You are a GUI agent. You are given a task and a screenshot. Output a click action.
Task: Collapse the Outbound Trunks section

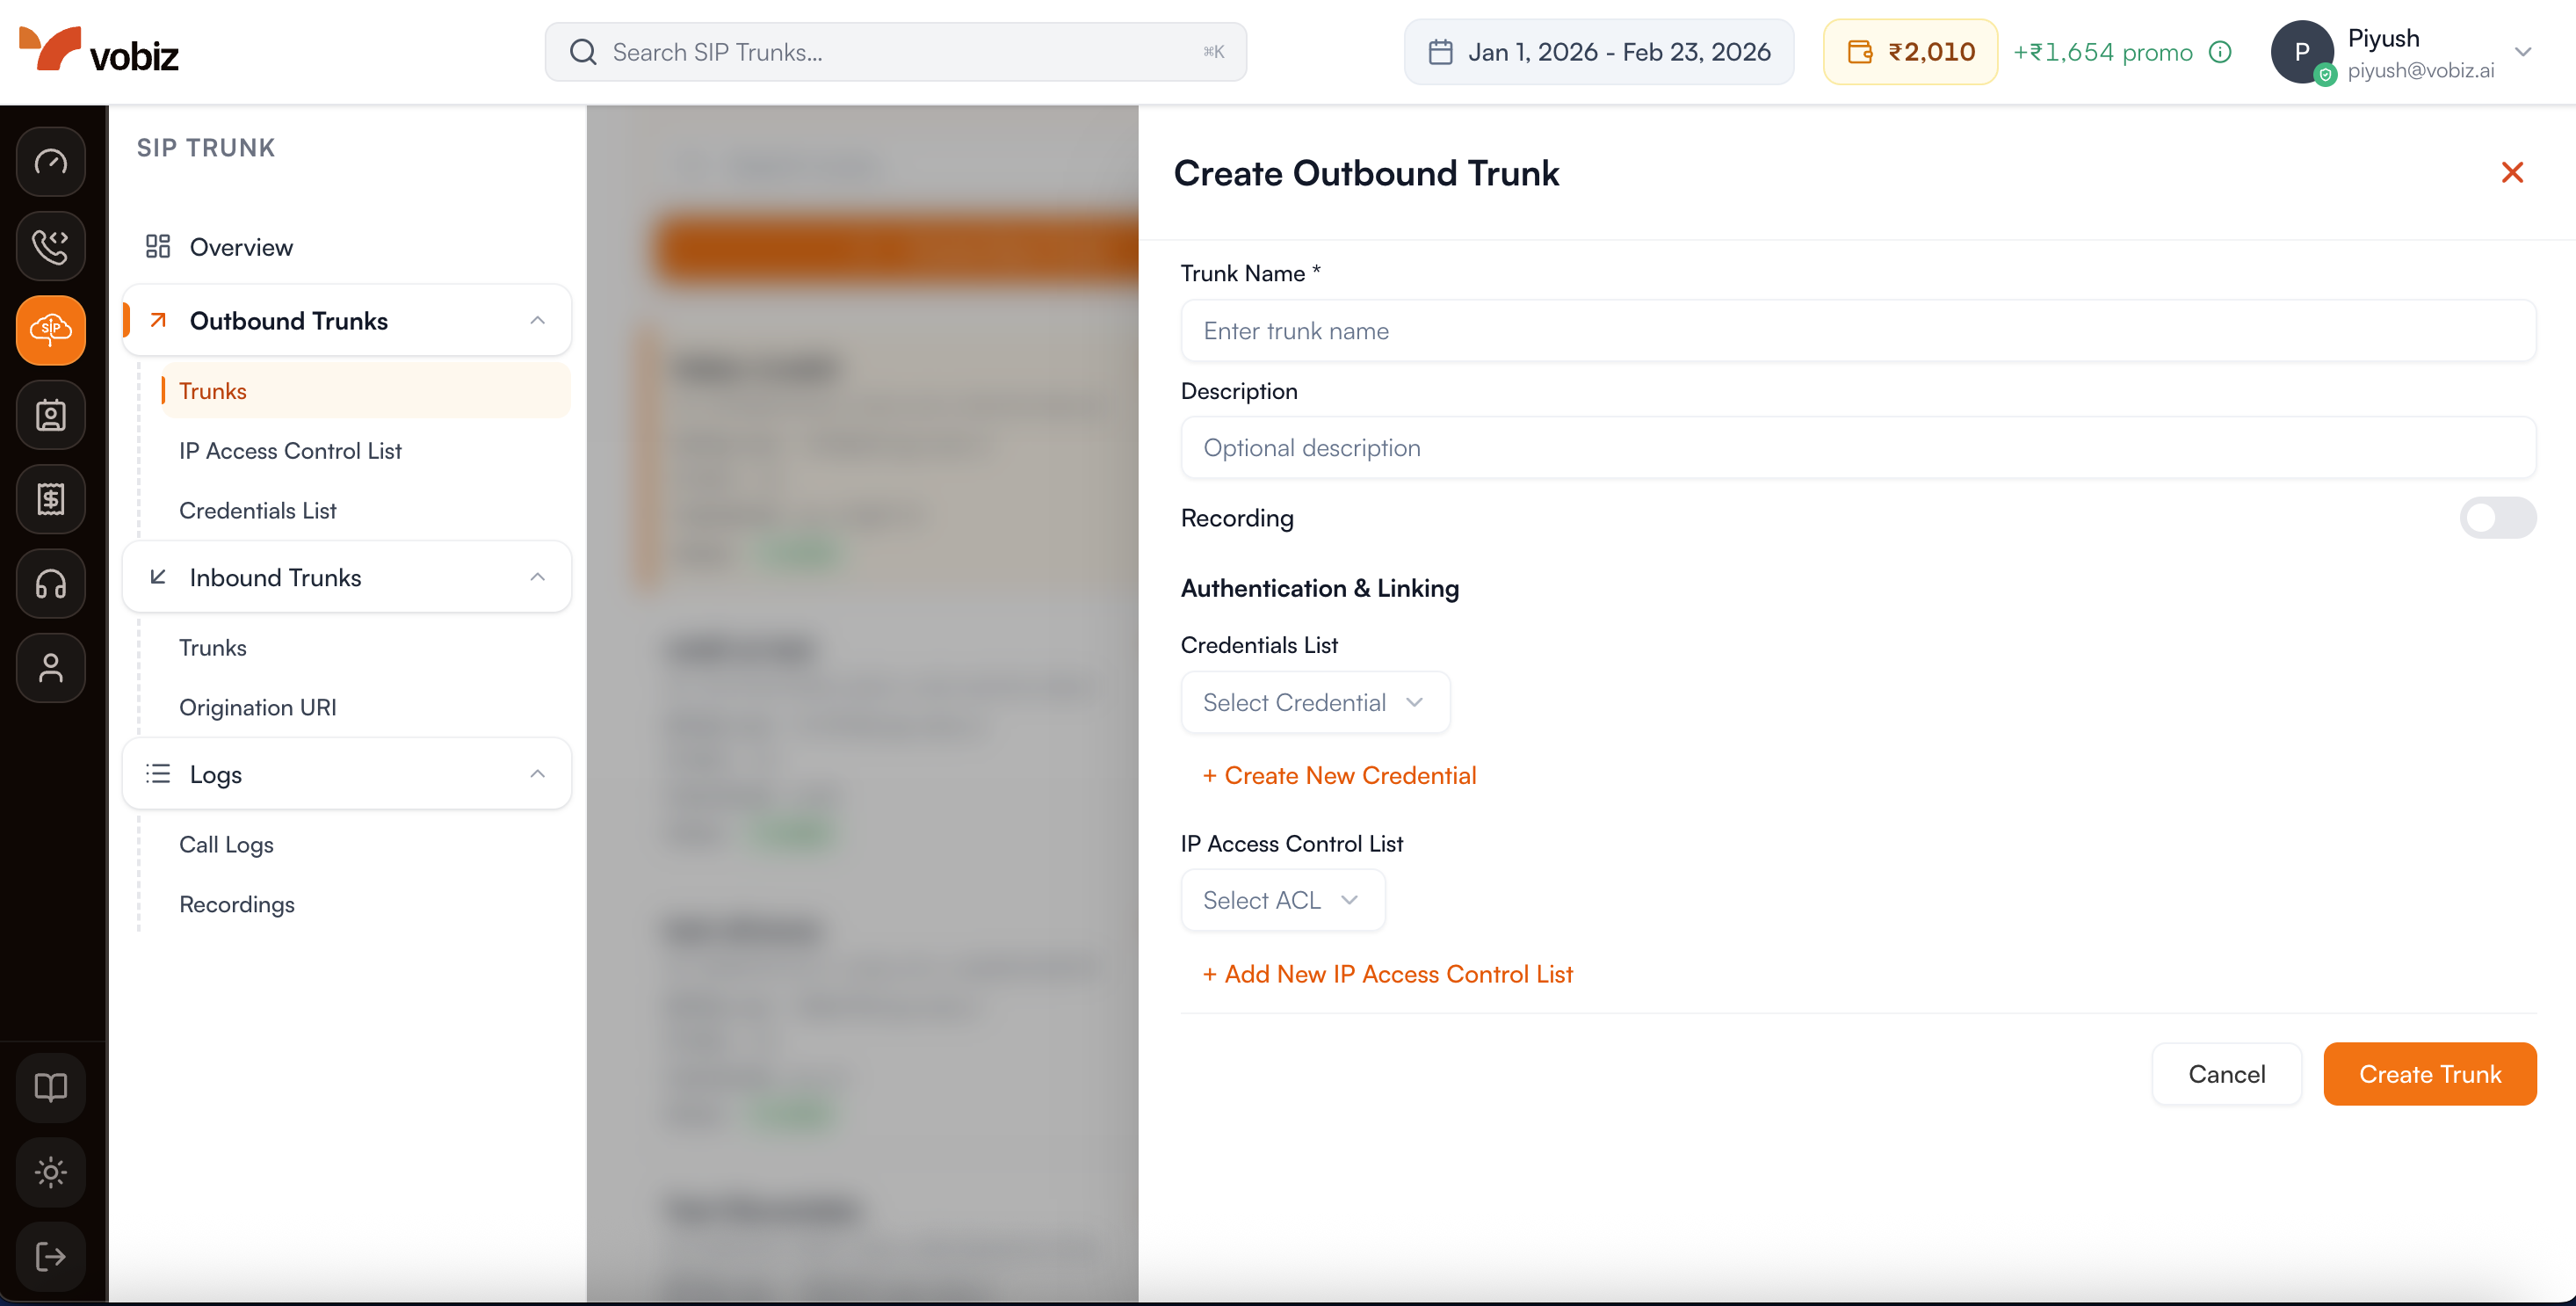coord(537,320)
